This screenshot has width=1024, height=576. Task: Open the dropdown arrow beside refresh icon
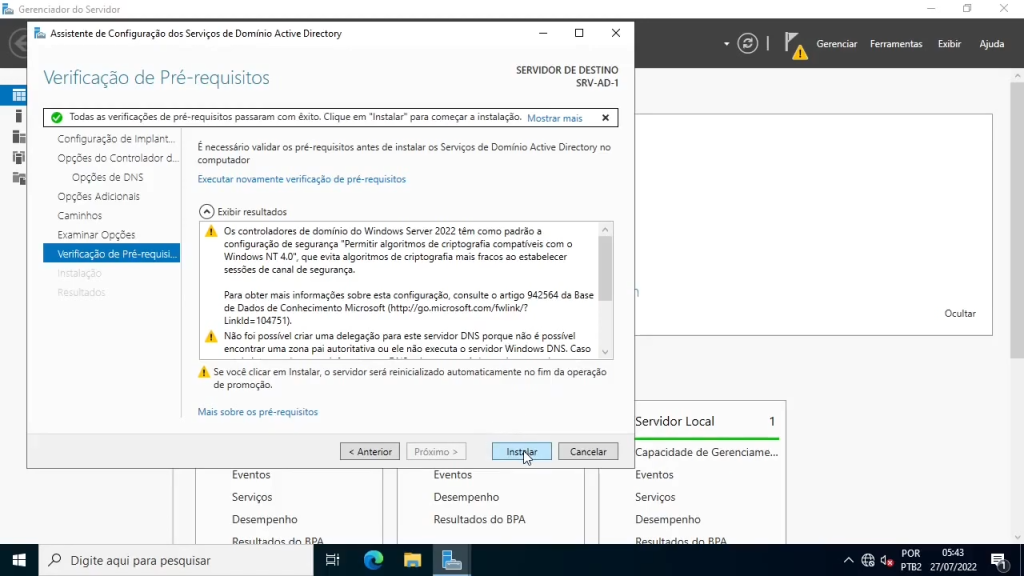point(726,44)
